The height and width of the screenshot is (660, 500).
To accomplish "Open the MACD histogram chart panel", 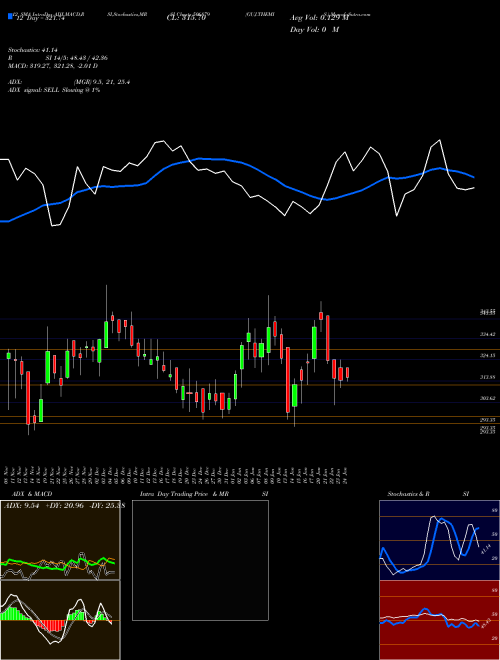I will coord(60,620).
